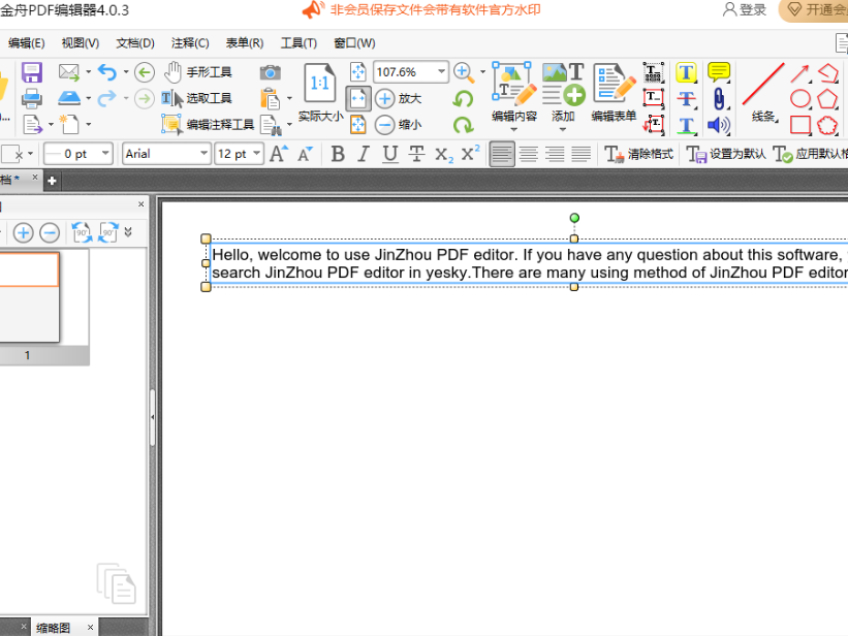Image resolution: width=848 pixels, height=636 pixels.
Task: Click the strikethrough text annotation icon
Action: tap(686, 98)
